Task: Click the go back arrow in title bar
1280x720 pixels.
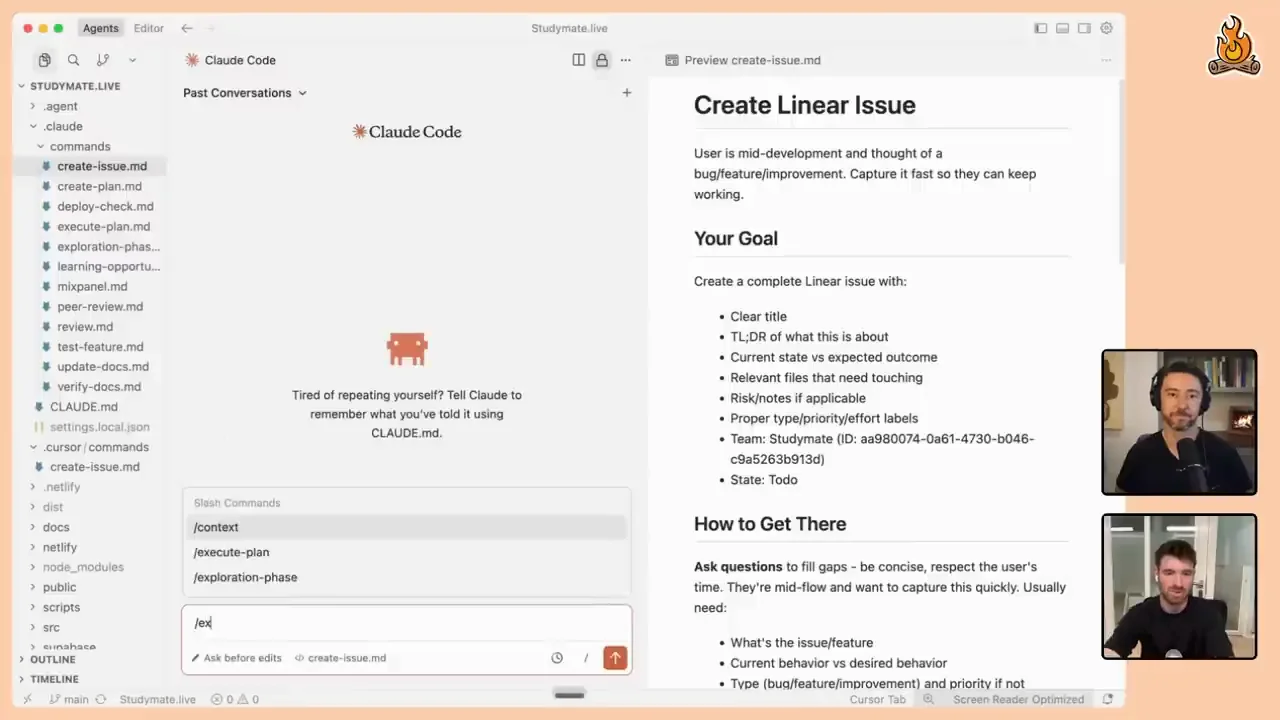Action: [x=186, y=28]
